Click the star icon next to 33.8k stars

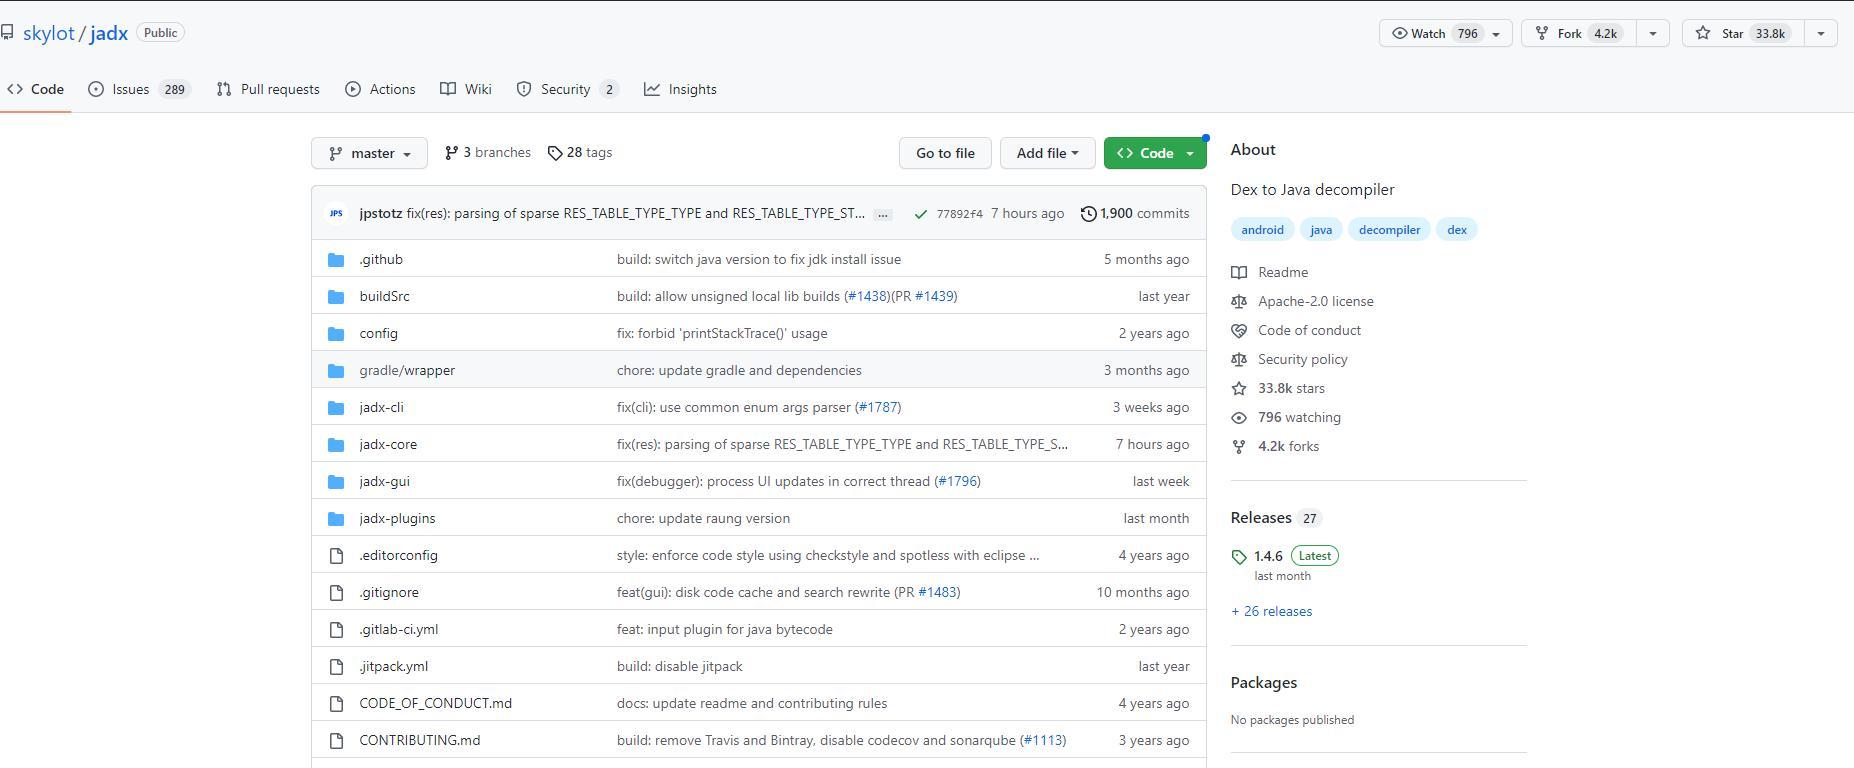(x=1239, y=388)
